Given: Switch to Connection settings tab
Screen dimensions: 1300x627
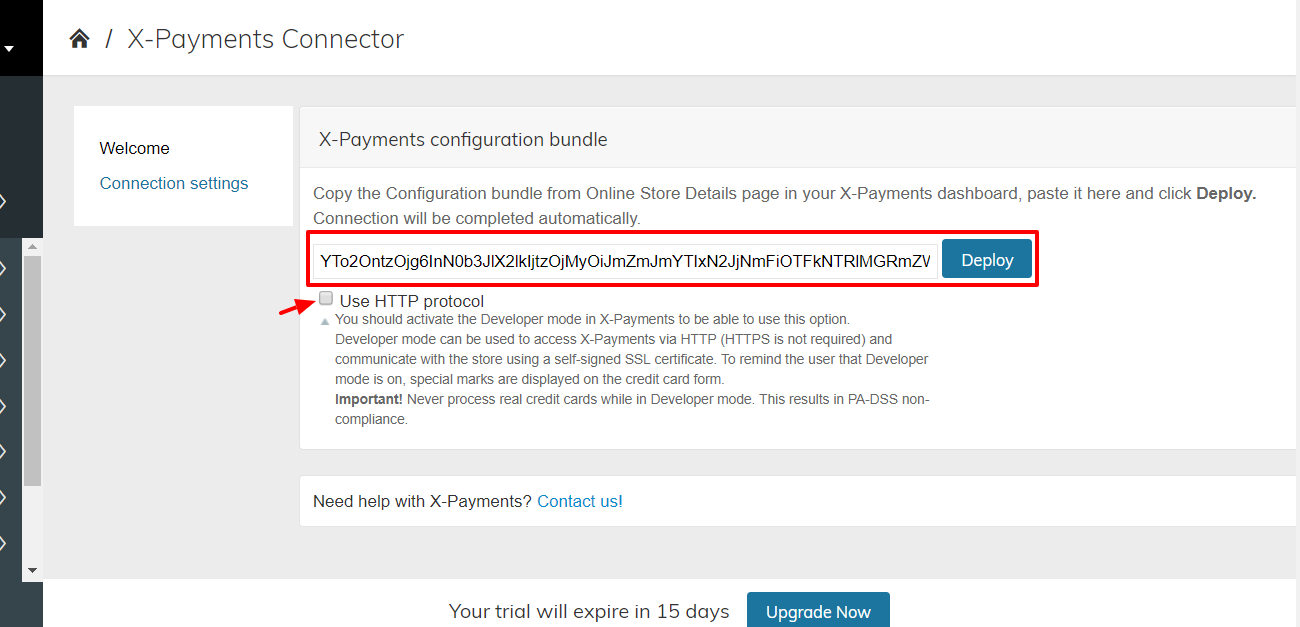Looking at the screenshot, I should 174,183.
